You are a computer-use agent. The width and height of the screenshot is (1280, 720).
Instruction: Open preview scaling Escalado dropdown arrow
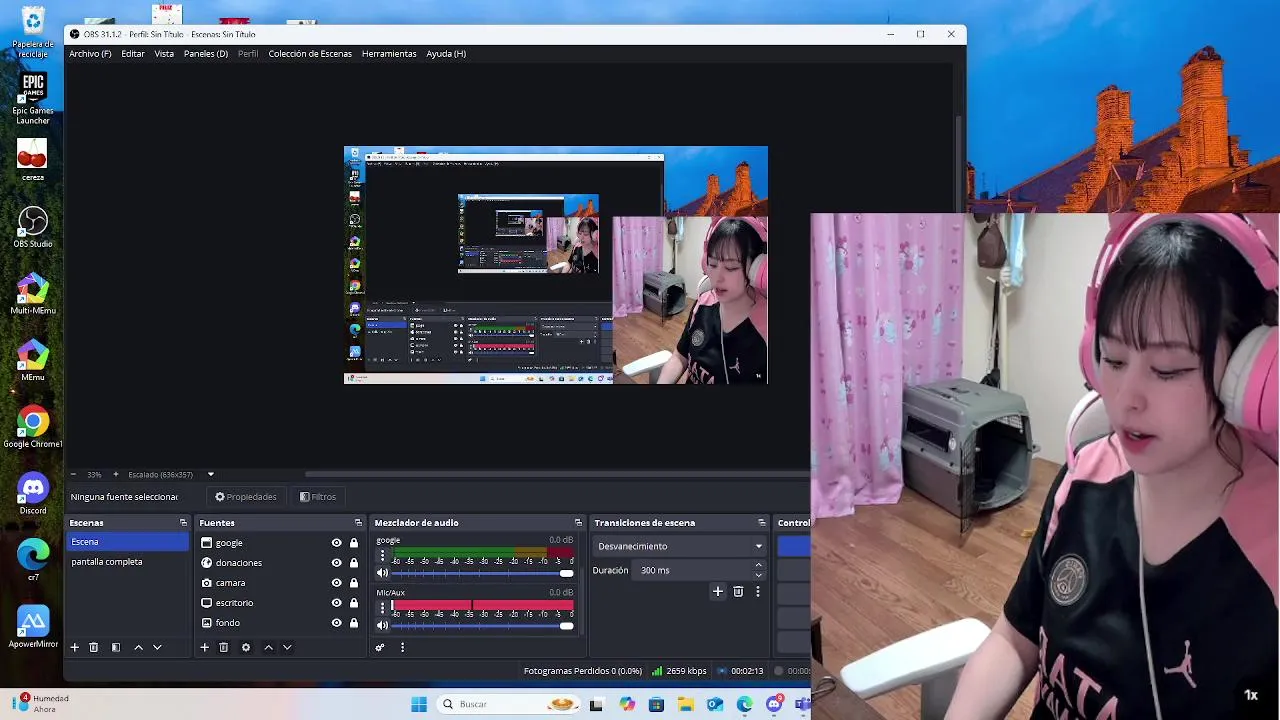tap(210, 474)
